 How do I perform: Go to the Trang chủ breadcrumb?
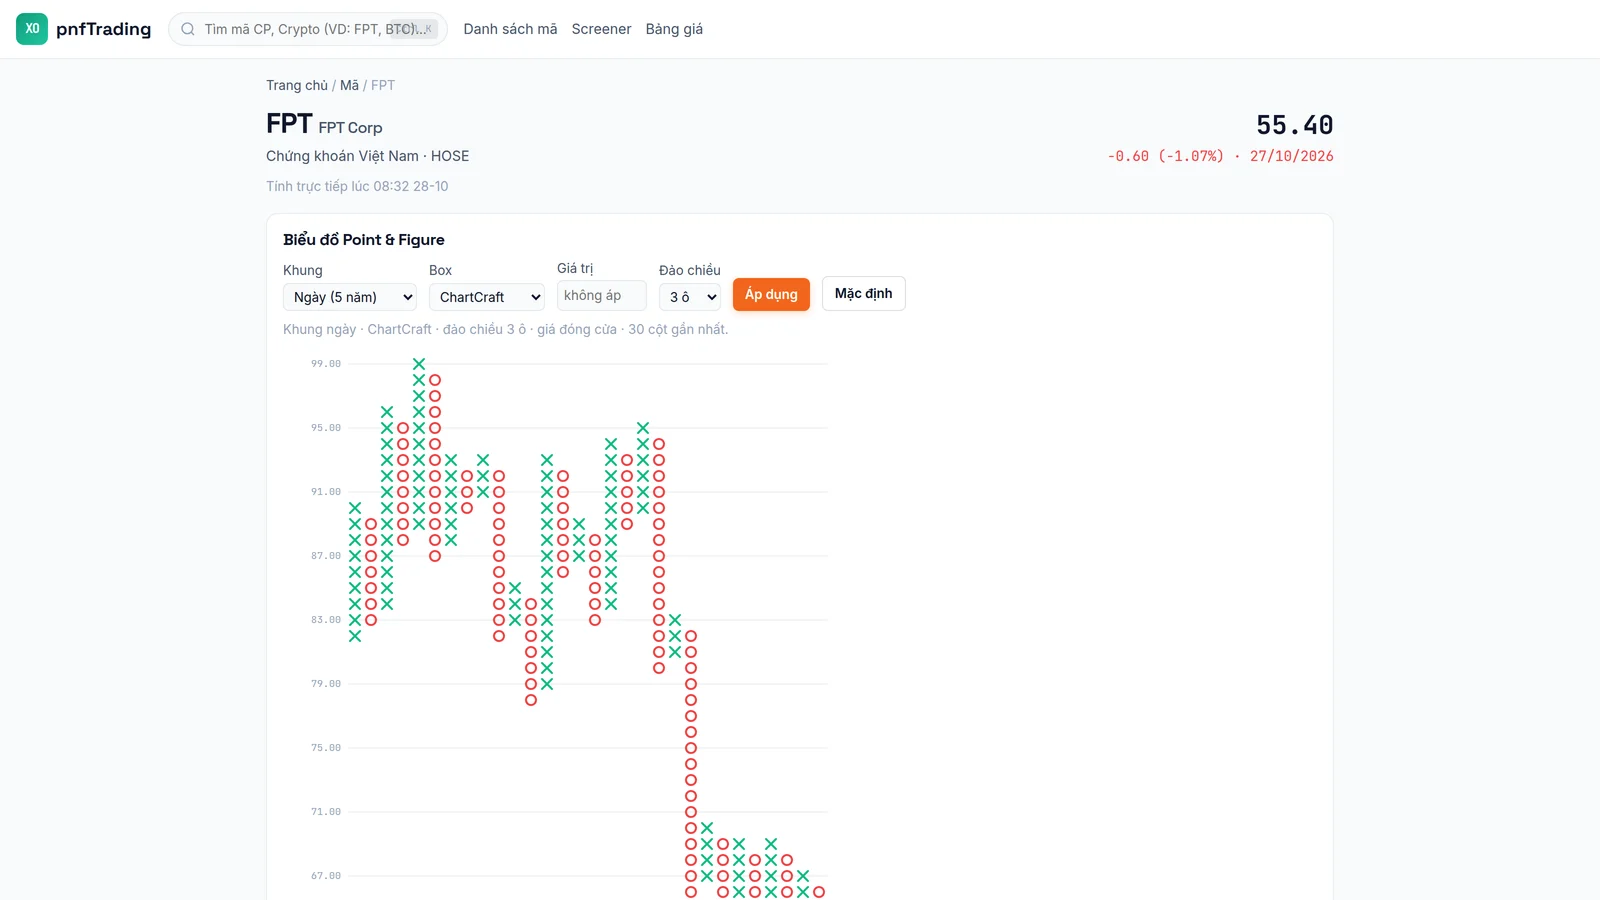click(x=297, y=85)
